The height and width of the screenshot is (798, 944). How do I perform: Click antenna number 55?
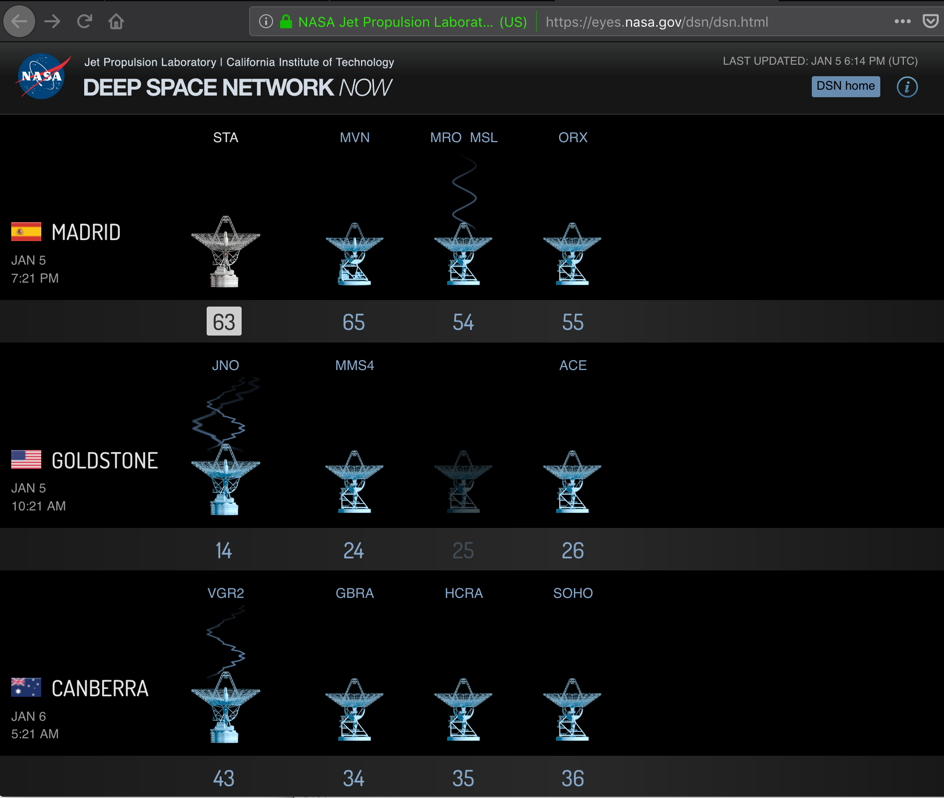pos(573,322)
